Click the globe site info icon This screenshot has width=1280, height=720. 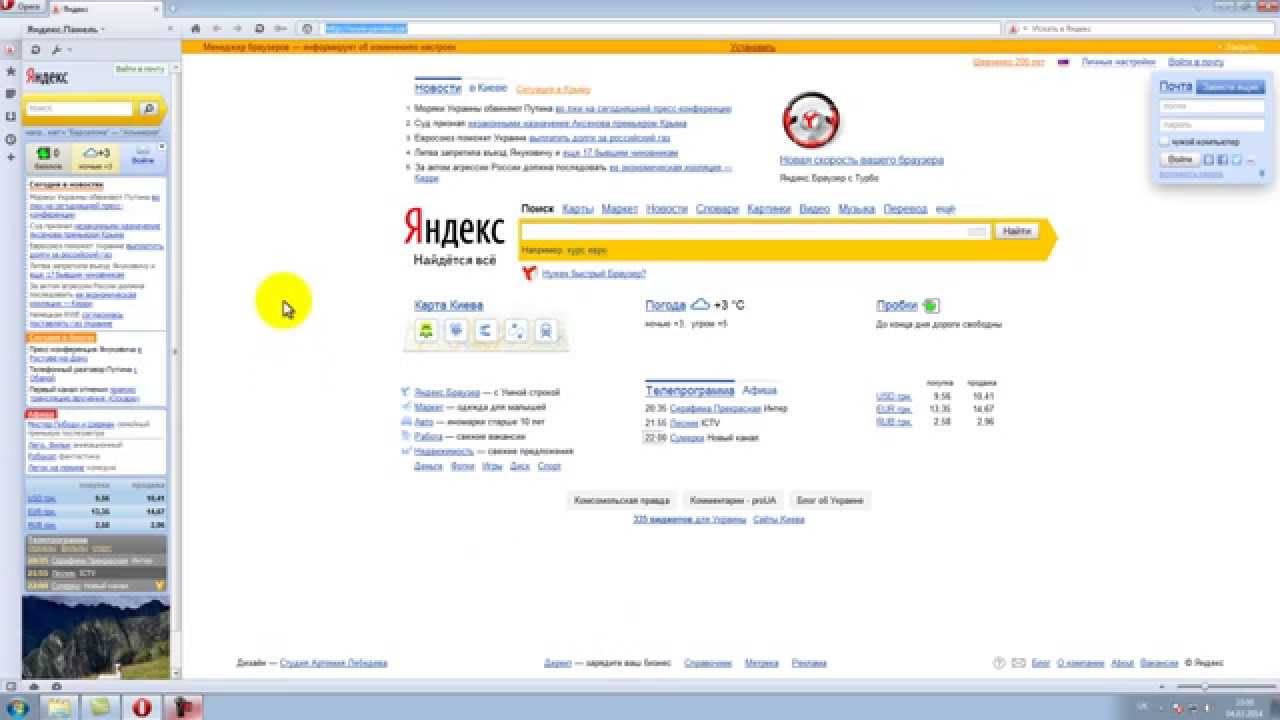tap(308, 29)
